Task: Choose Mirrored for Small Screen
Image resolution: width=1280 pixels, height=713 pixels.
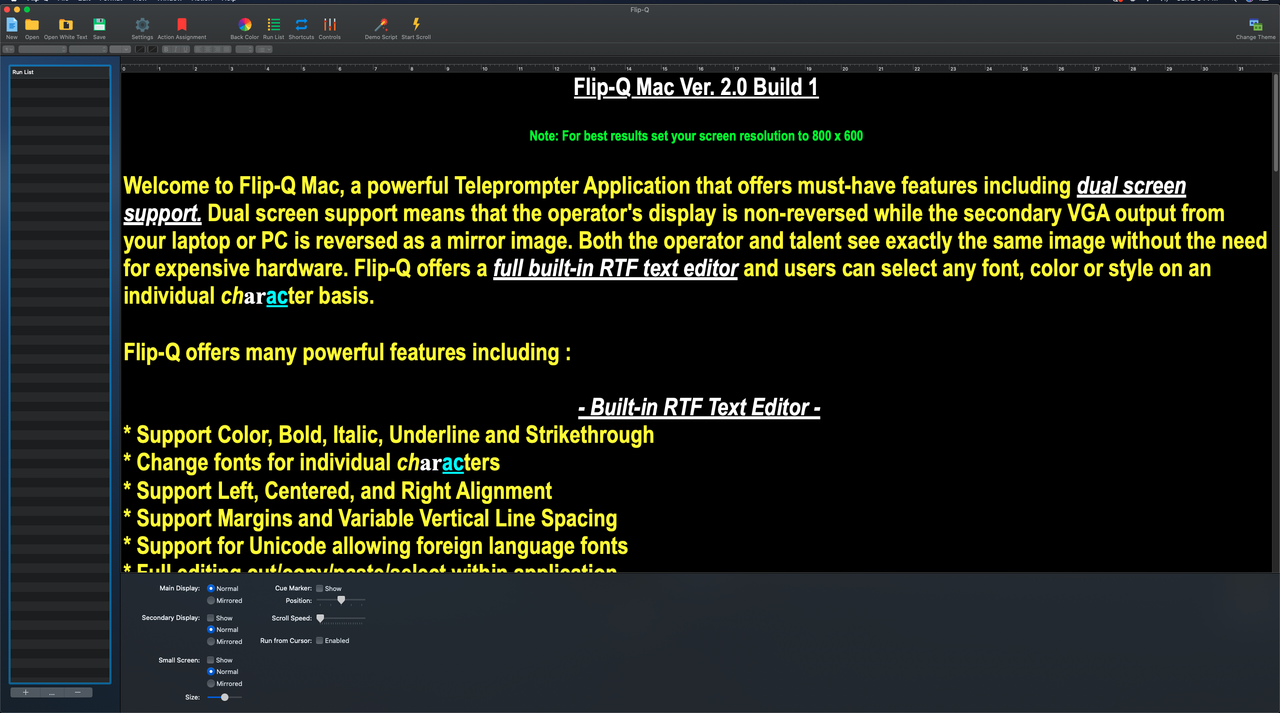Action: (x=211, y=684)
